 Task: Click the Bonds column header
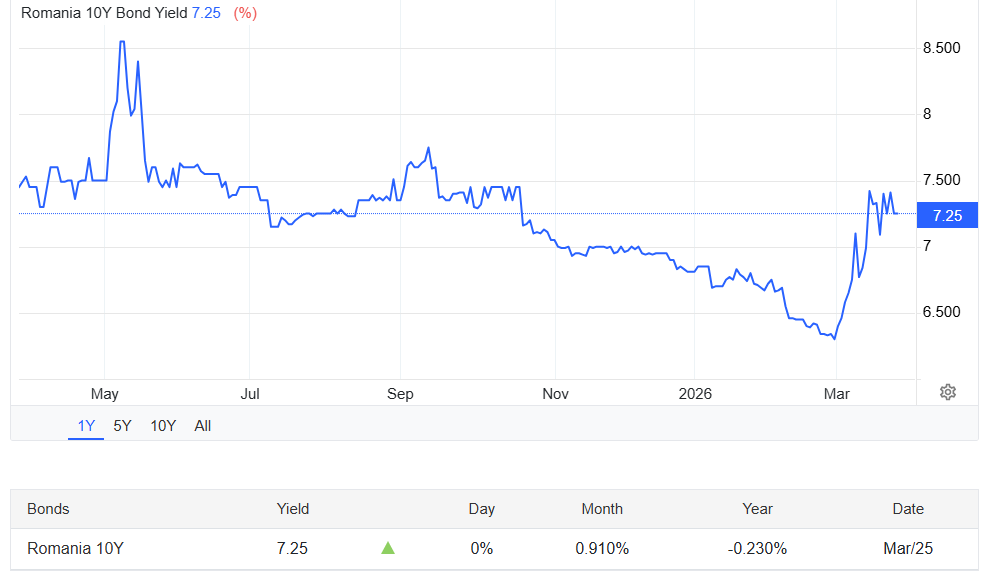pyautogui.click(x=48, y=509)
